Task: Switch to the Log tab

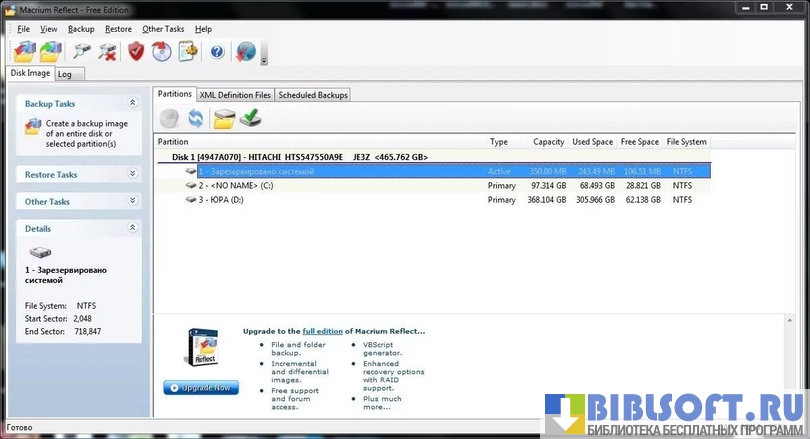Action: tap(65, 74)
